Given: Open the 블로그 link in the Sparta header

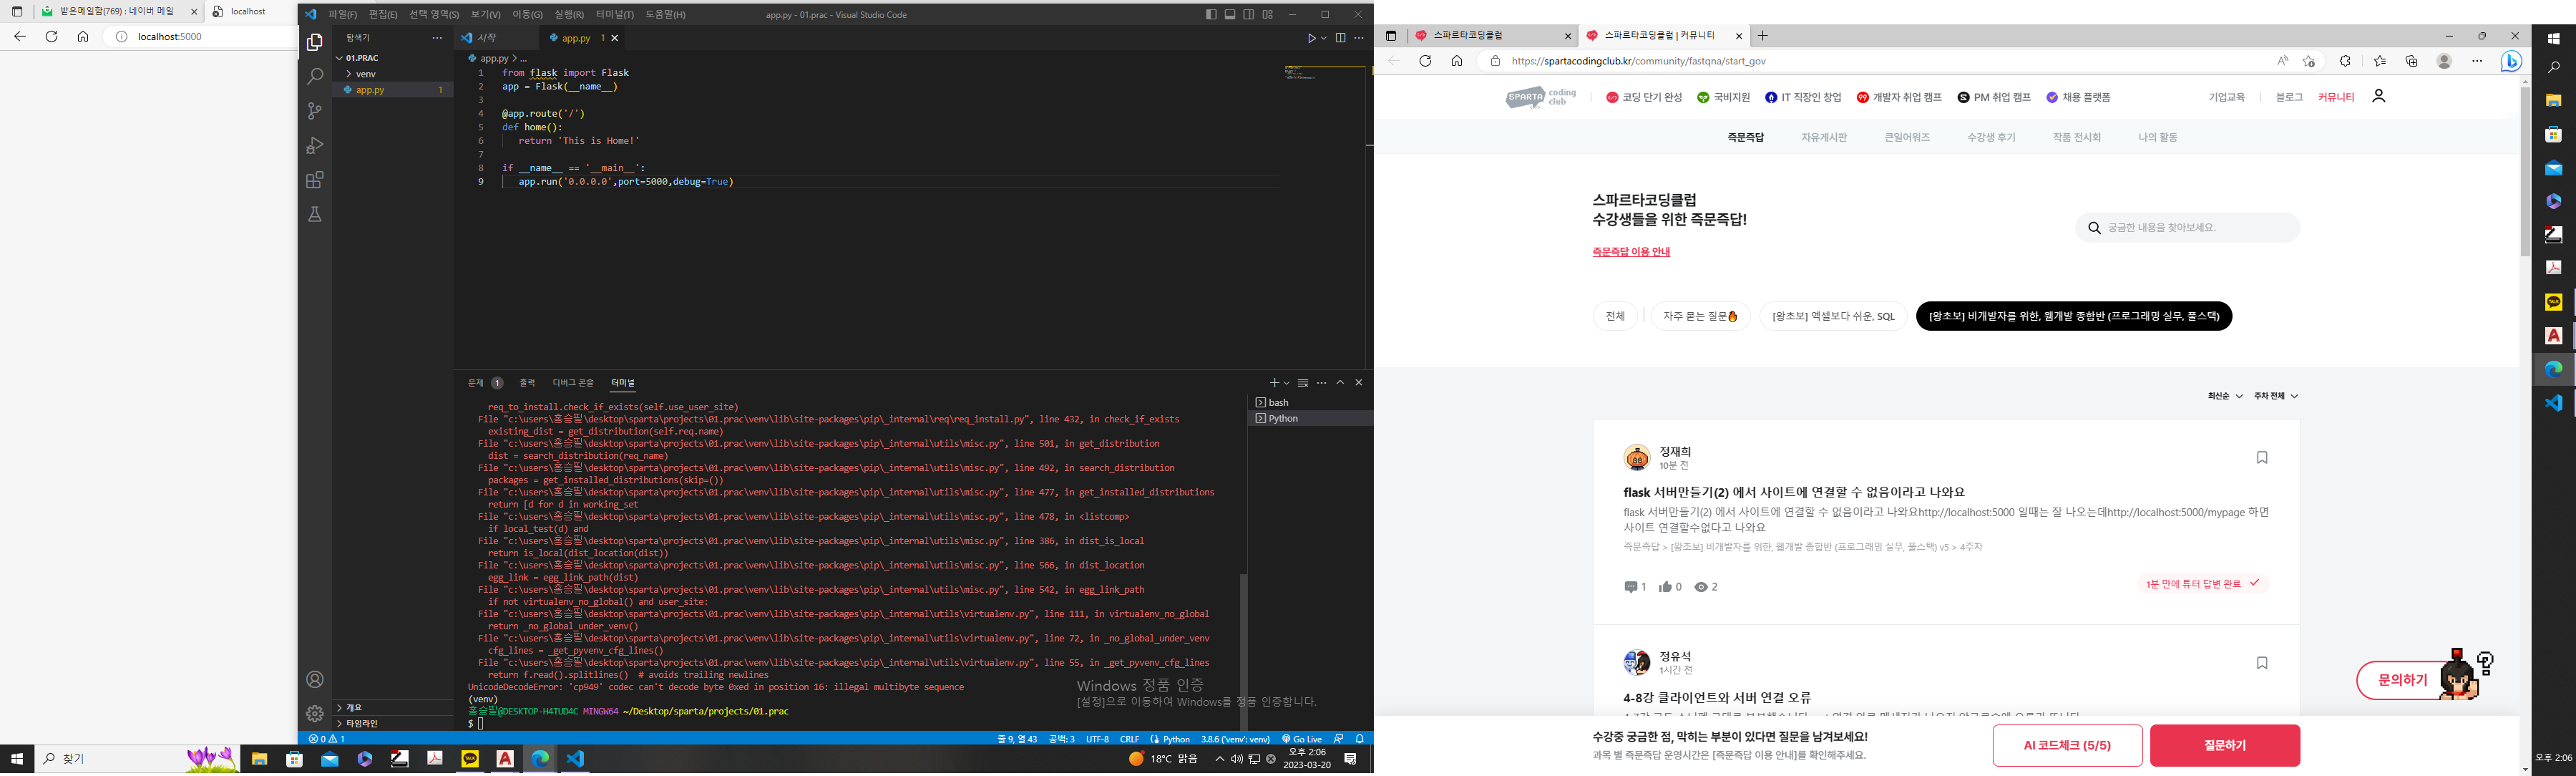Looking at the screenshot, I should click(x=2289, y=97).
